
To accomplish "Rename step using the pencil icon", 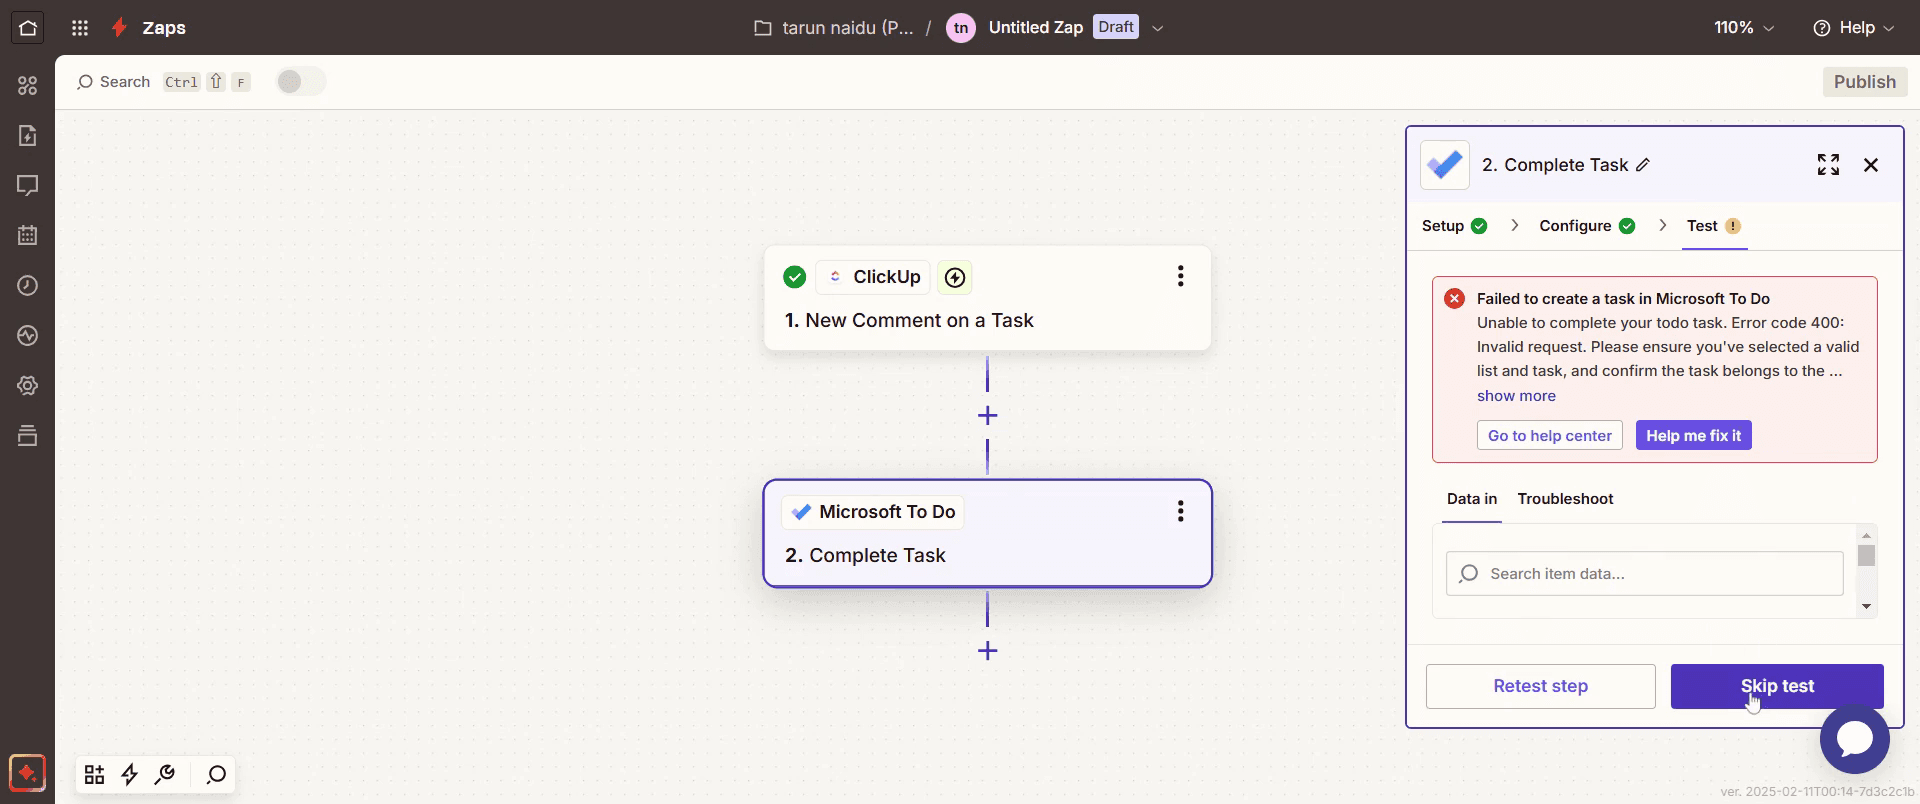I will point(1643,165).
